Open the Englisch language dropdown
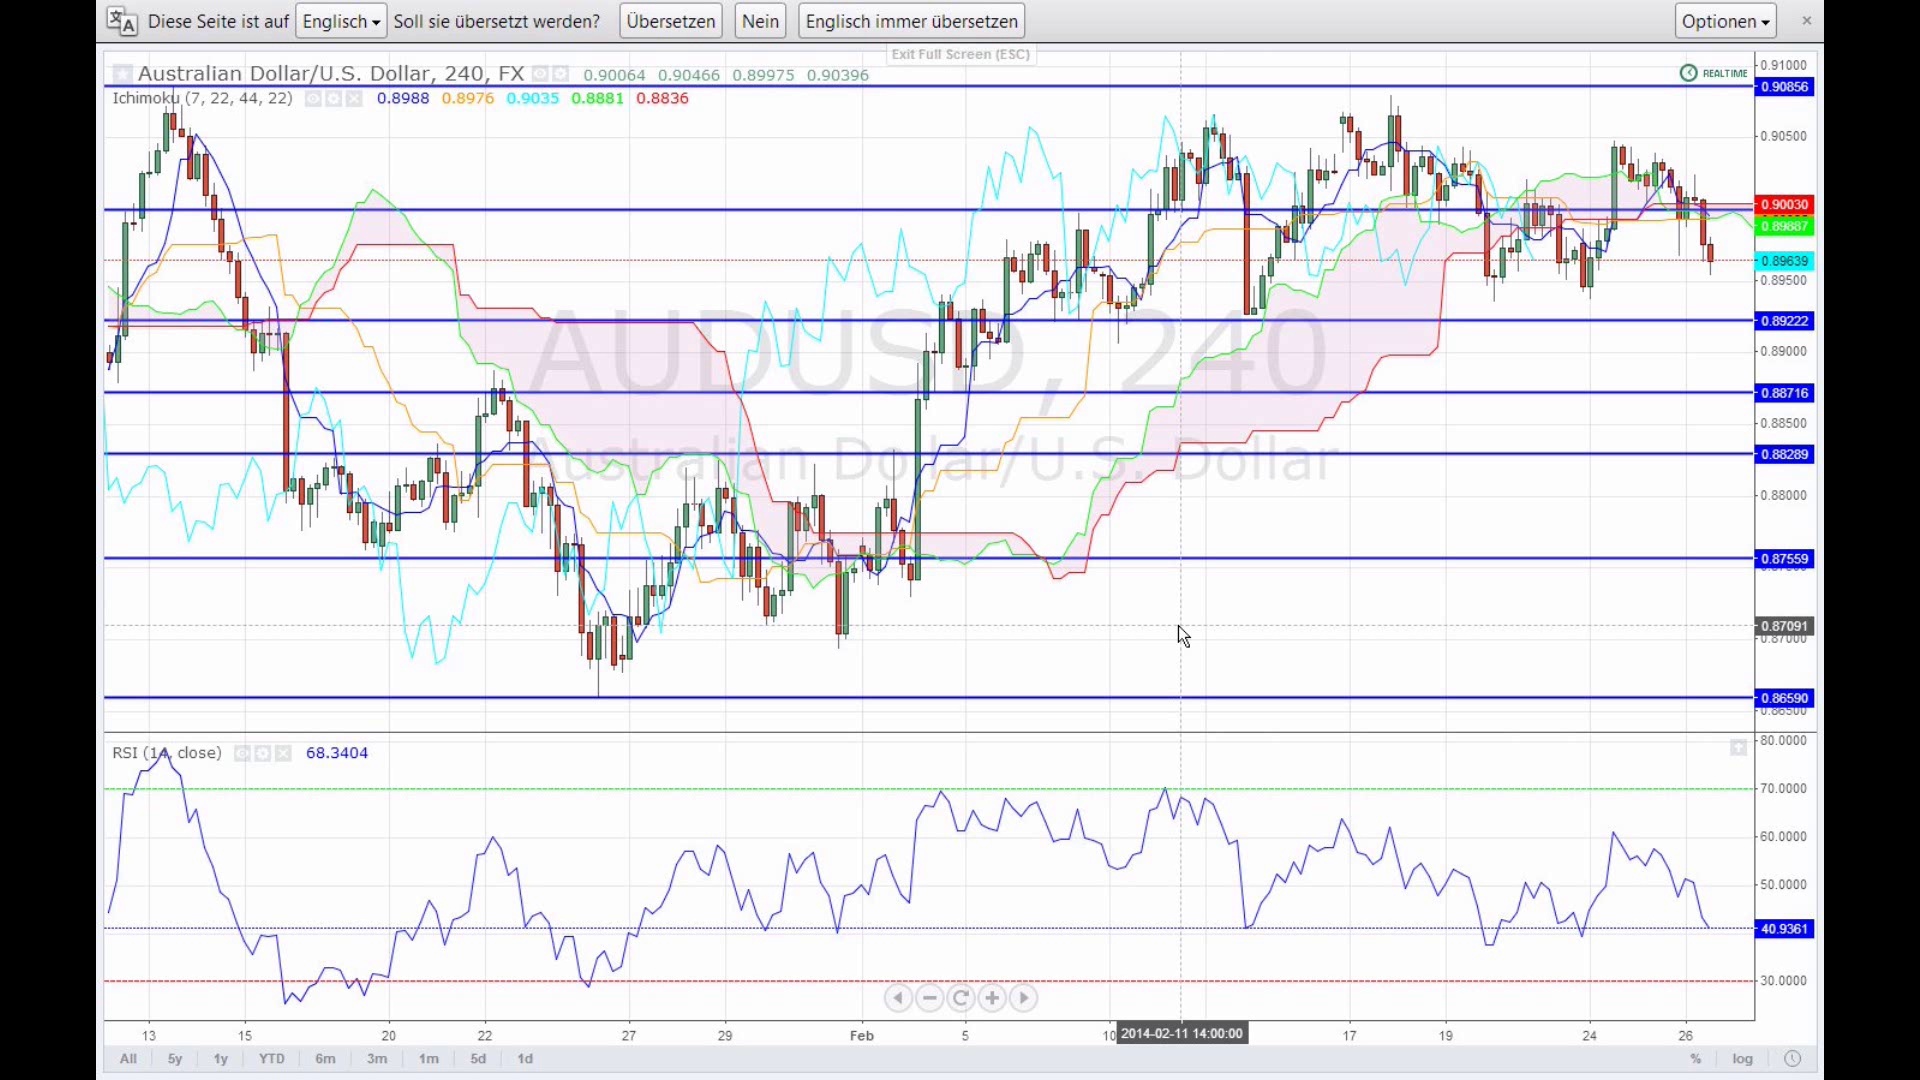The height and width of the screenshot is (1080, 1920). 341,21
